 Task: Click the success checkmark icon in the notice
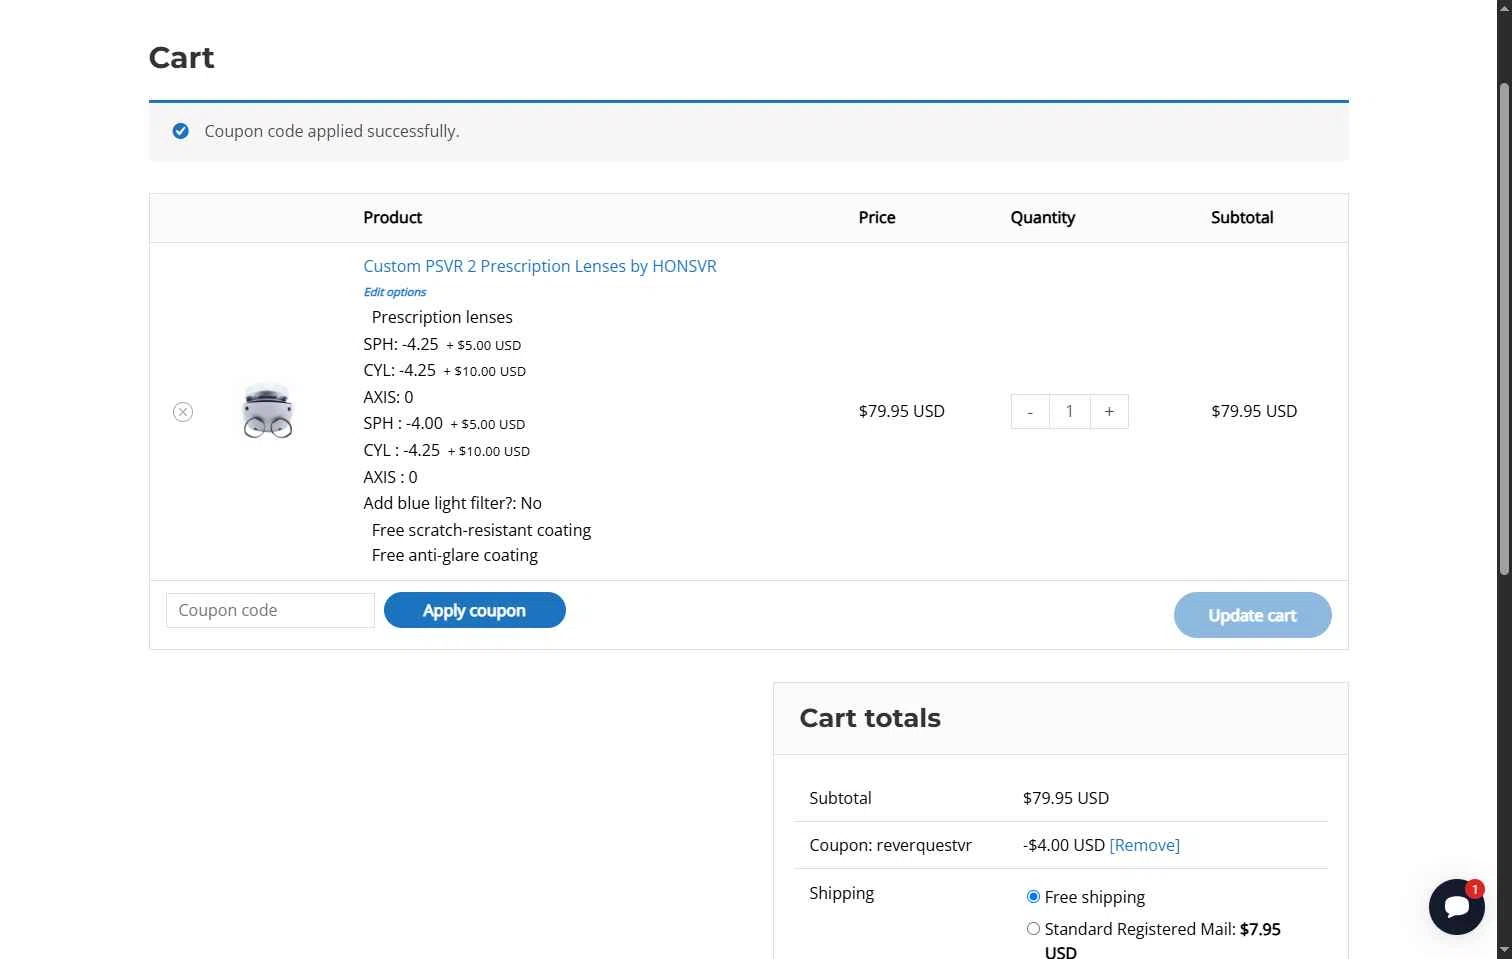181,131
